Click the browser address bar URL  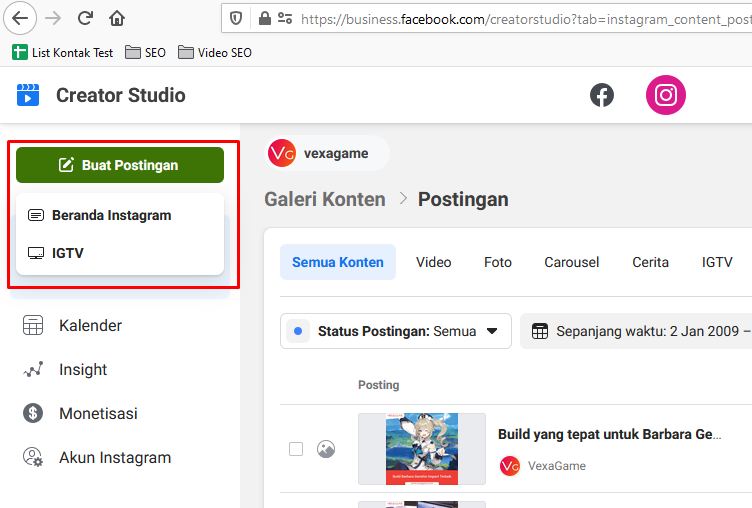520,18
